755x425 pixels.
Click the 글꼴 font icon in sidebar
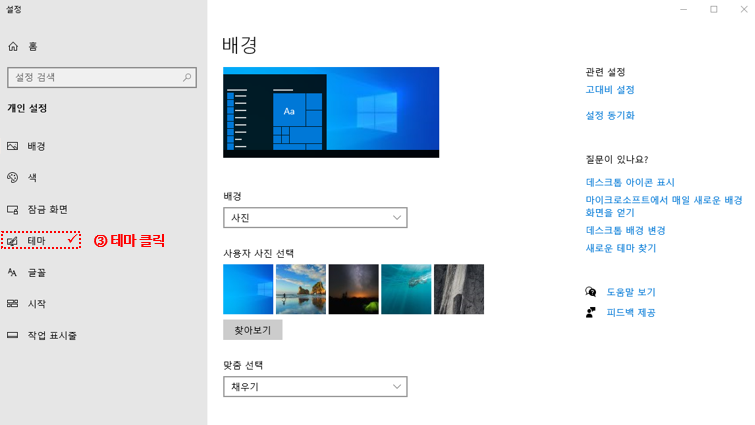coord(13,272)
